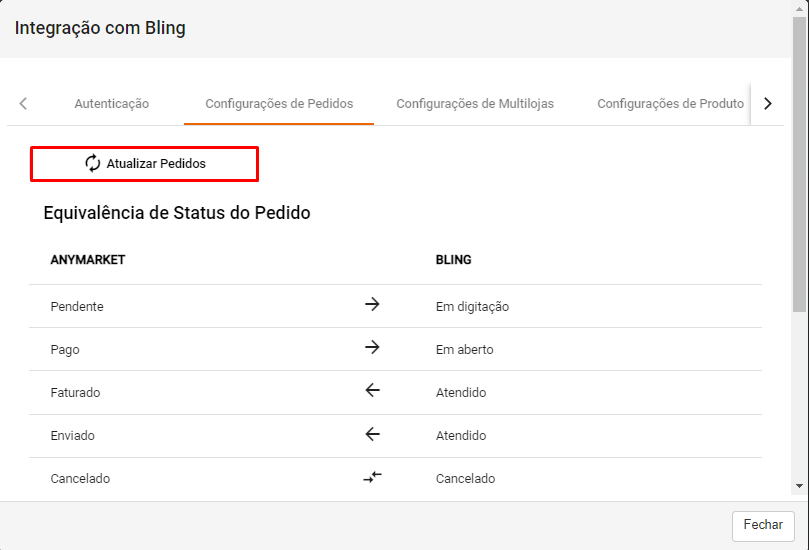Click the right chevron to show more tabs
The image size is (809, 550).
[768, 104]
